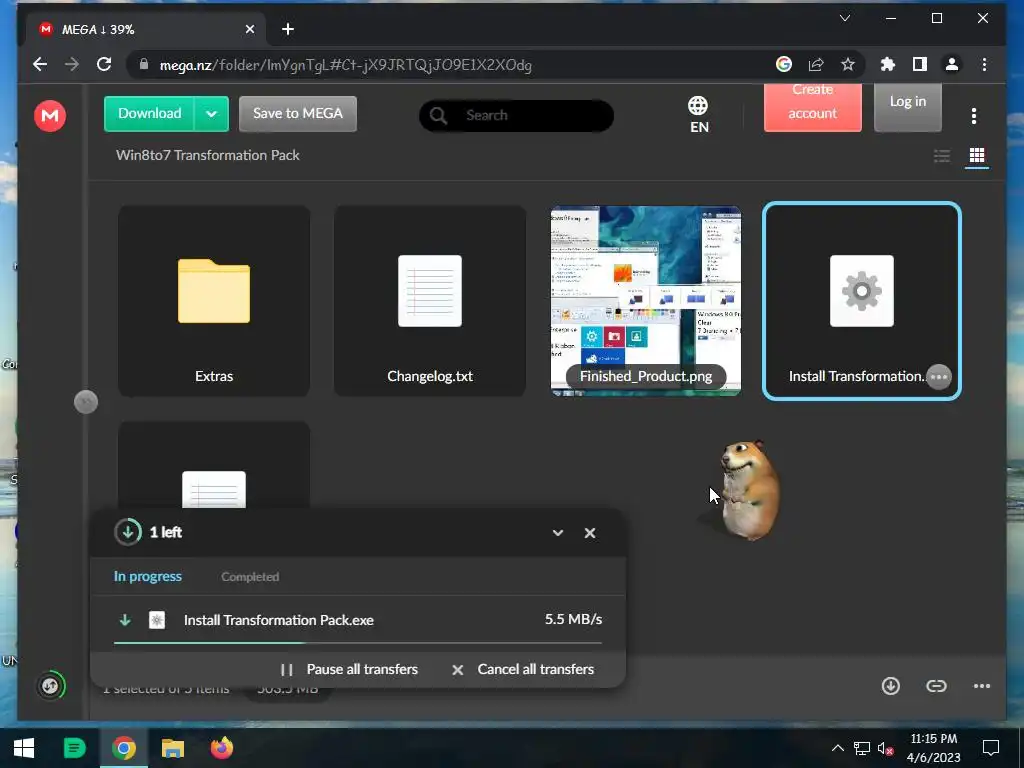1024x768 pixels.
Task: Click the Win8to7 Transformation Pack breadcrumb
Action: pyautogui.click(x=208, y=155)
